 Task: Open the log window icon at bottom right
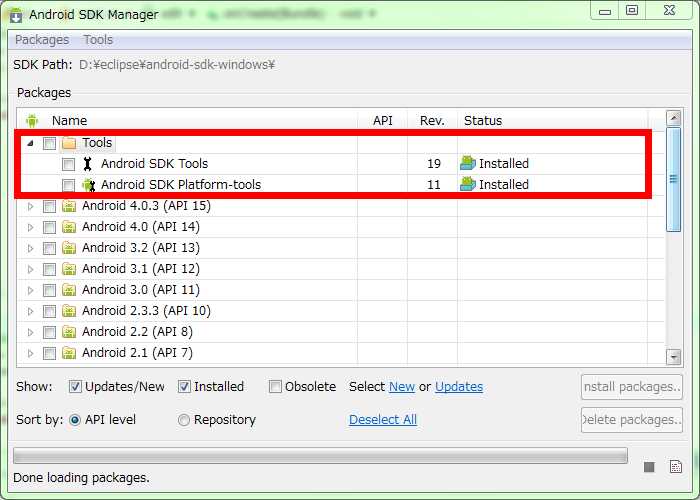(676, 467)
